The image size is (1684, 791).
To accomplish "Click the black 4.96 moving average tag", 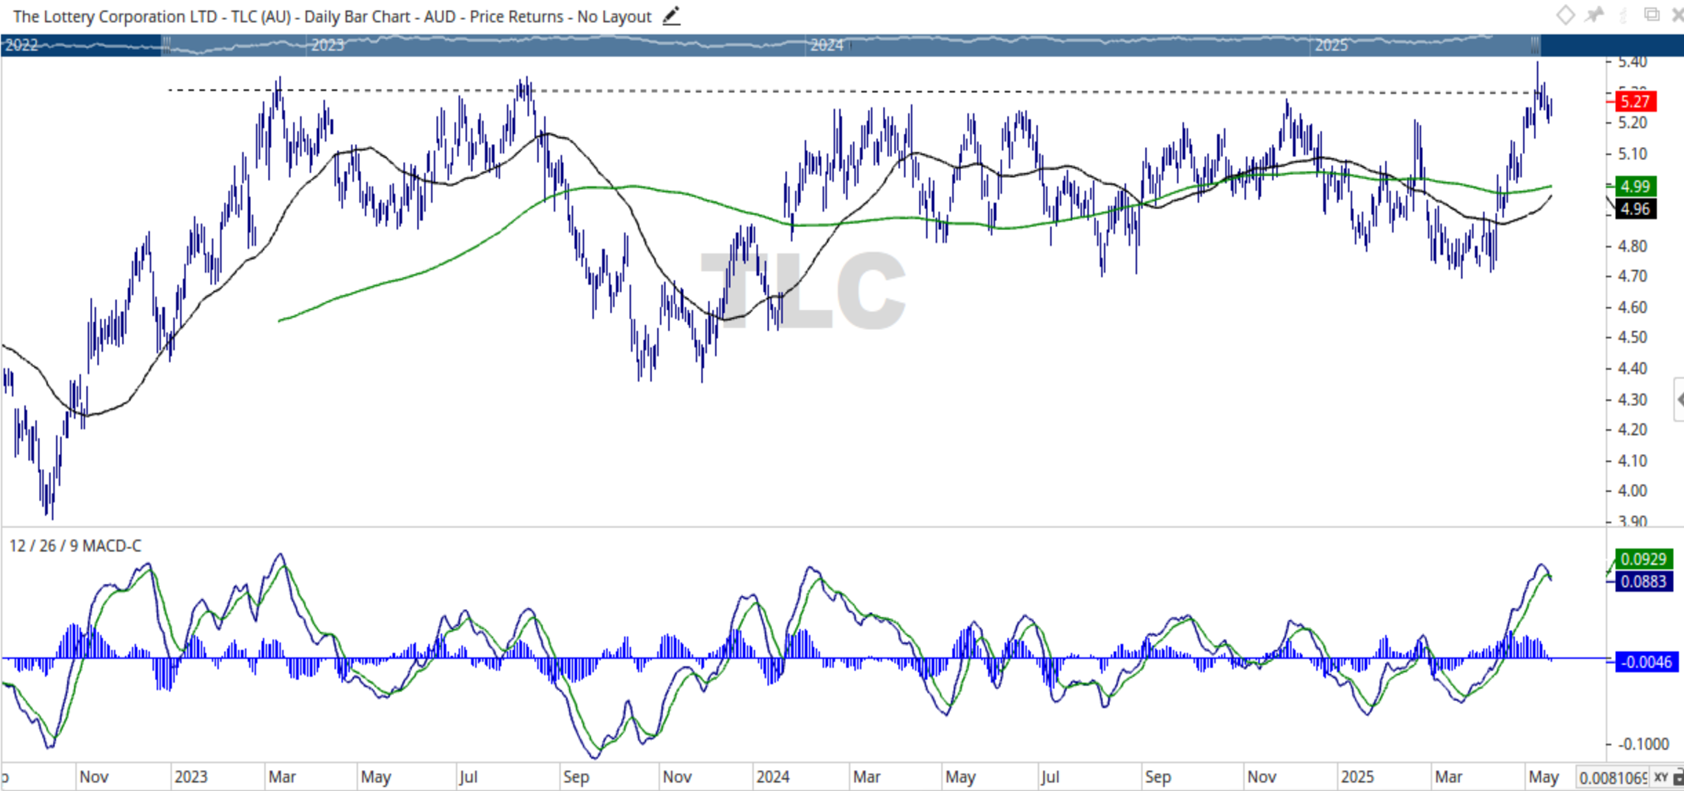I will 1634,209.
